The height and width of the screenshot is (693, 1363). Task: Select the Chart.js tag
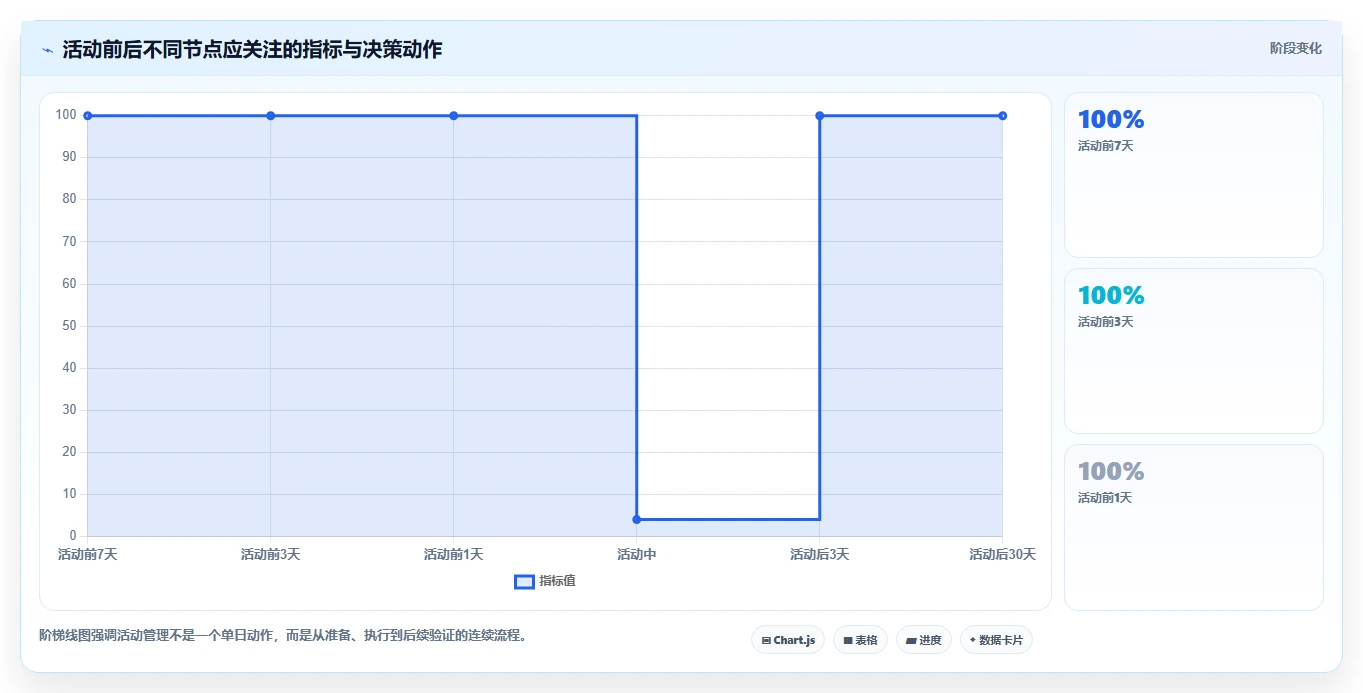point(788,640)
